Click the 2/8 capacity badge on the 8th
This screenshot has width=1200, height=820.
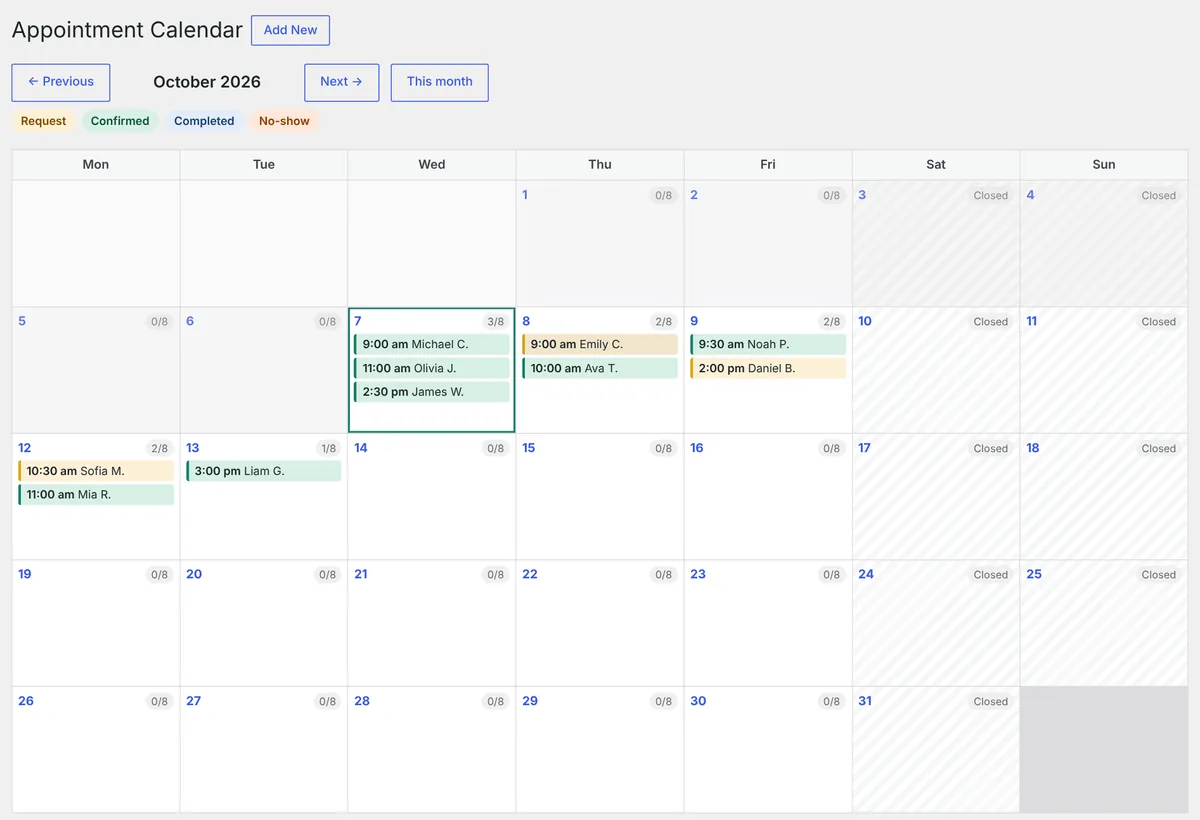(663, 322)
